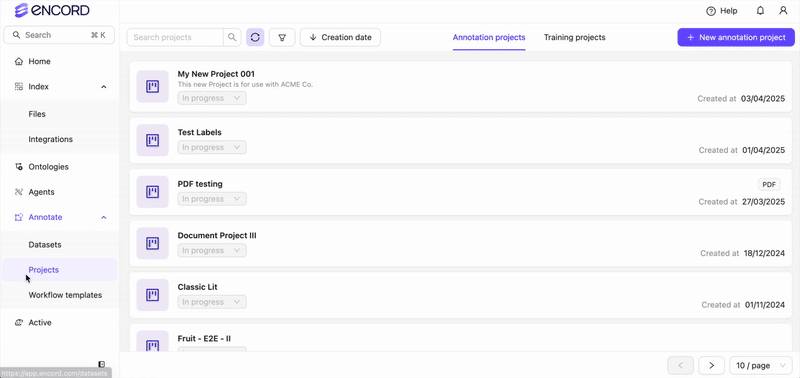Click the PDF tag on PDF testing
This screenshot has width=800, height=378.
769,185
